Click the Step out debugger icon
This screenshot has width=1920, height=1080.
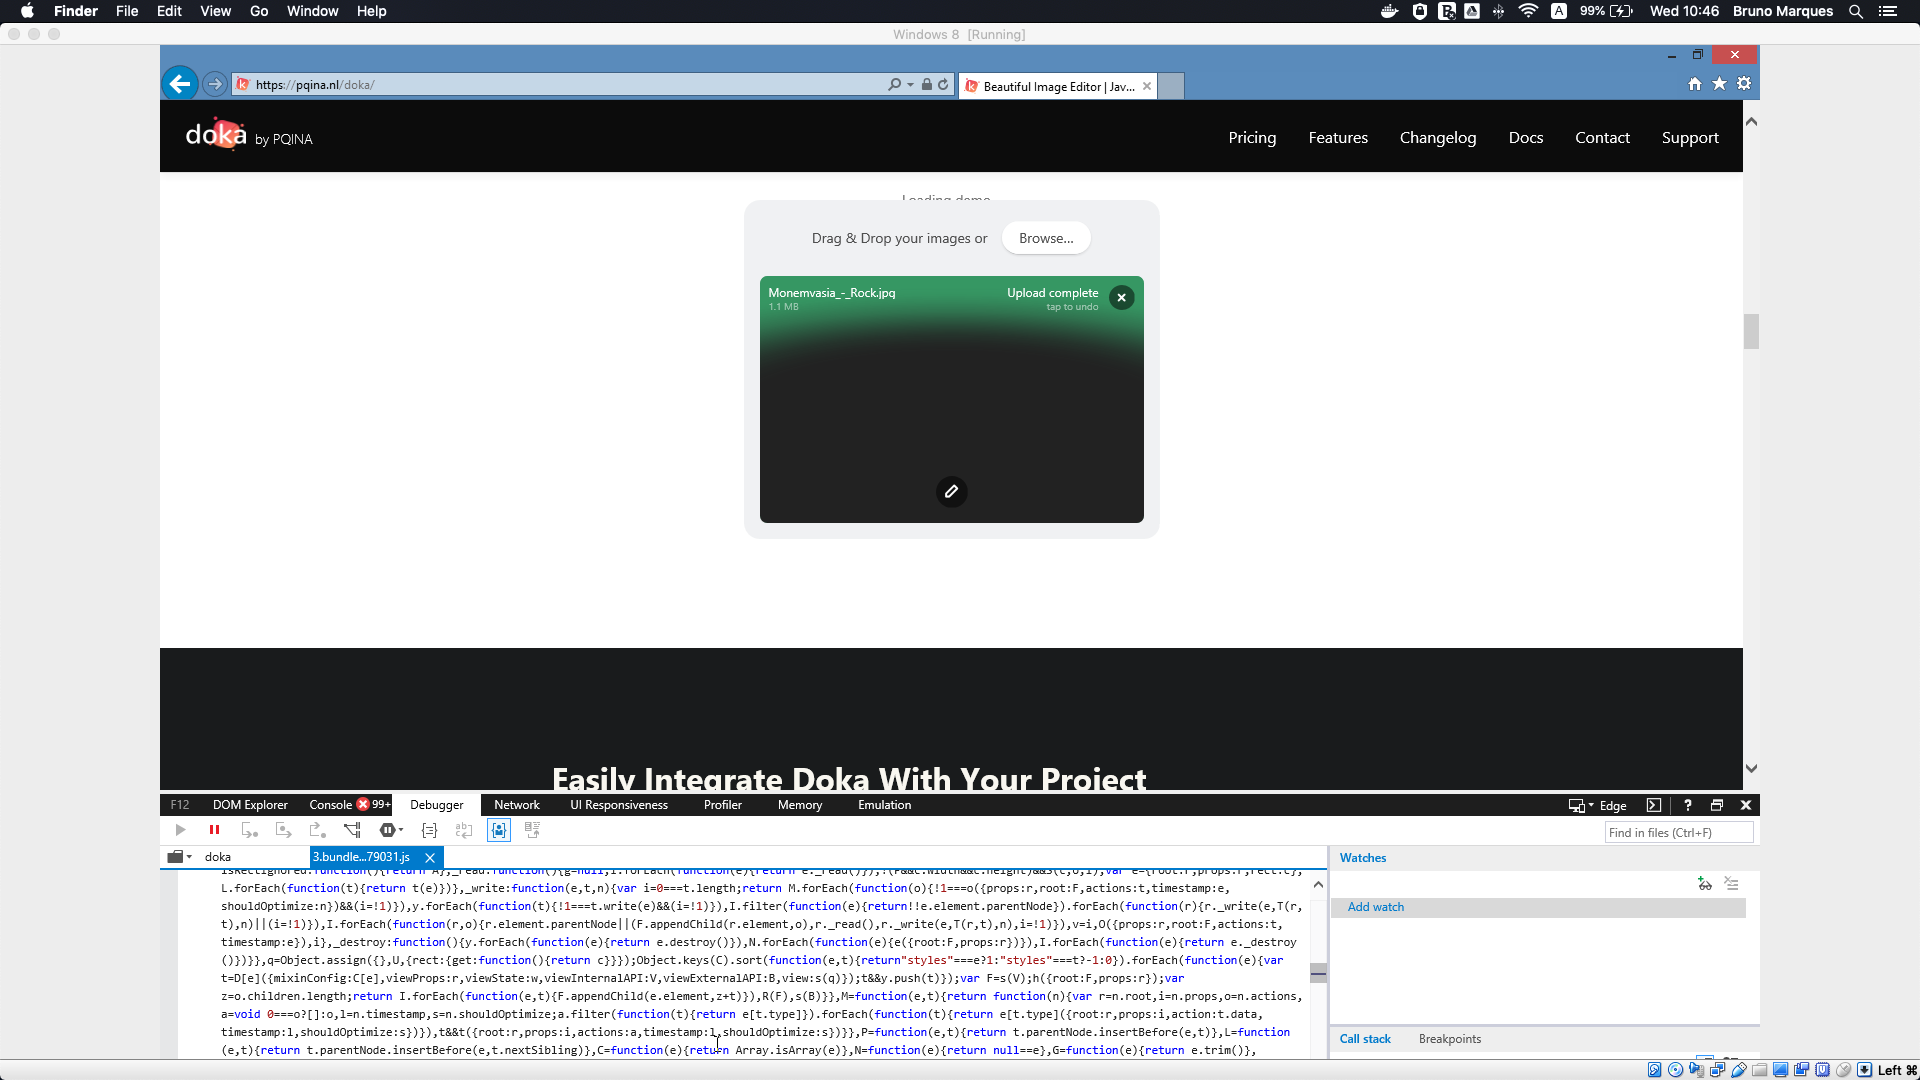317,830
